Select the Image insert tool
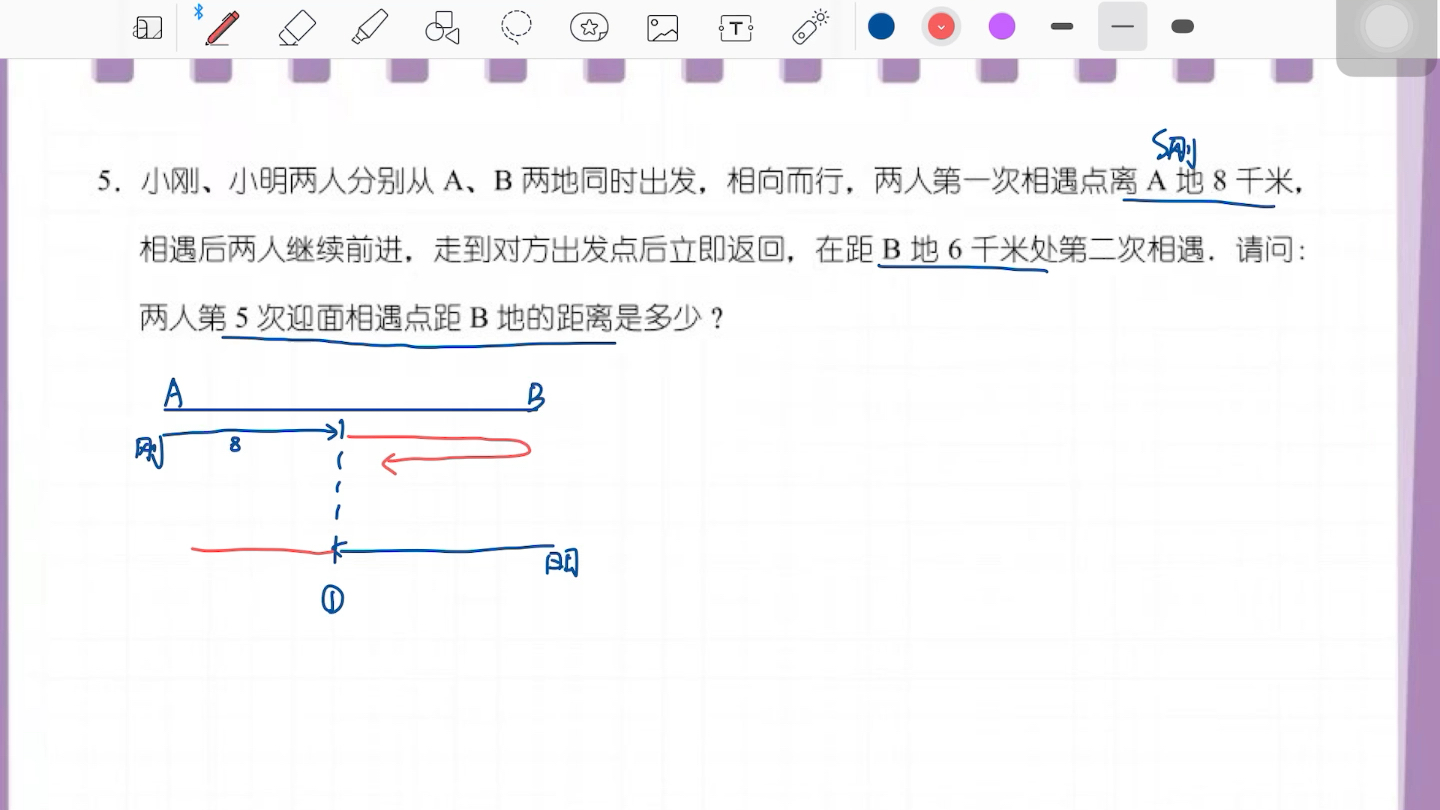The image size is (1440, 810). (x=662, y=28)
